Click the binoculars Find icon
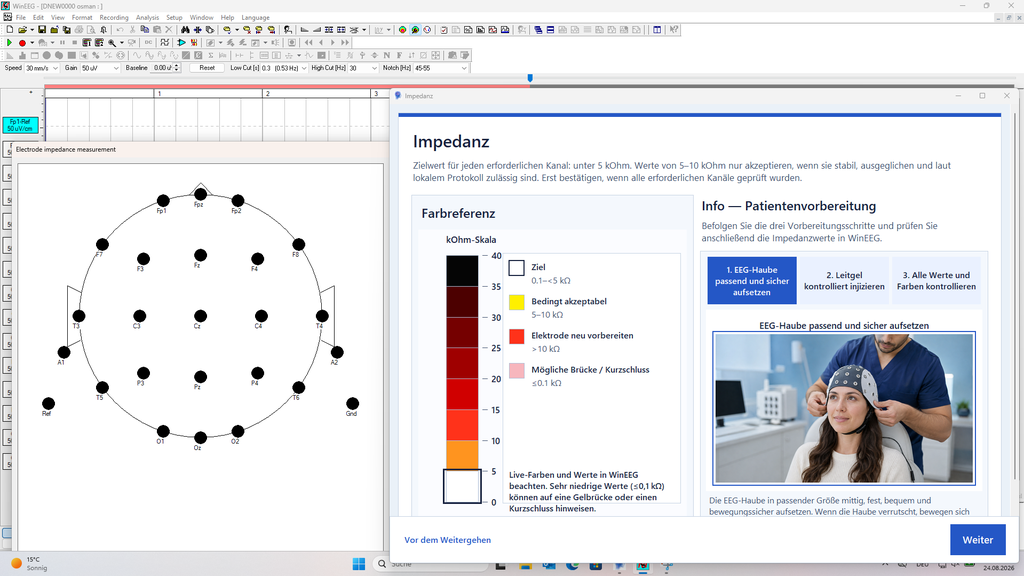The width and height of the screenshot is (1024, 576). point(185,29)
